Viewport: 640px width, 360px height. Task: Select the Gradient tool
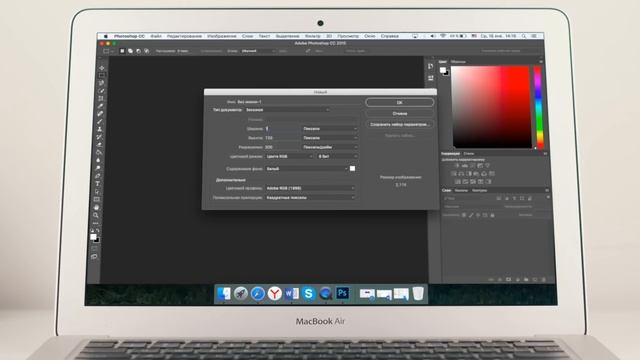coord(98,152)
